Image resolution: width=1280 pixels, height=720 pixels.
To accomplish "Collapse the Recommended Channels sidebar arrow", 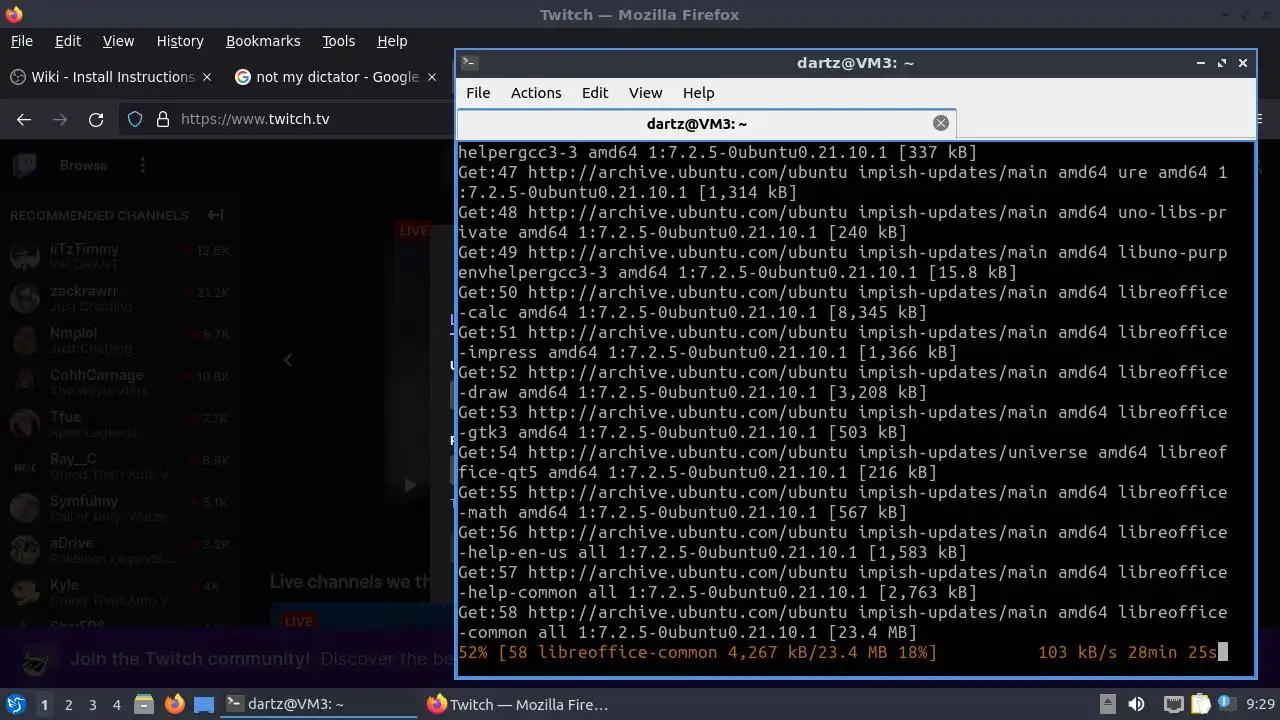I will (215, 215).
